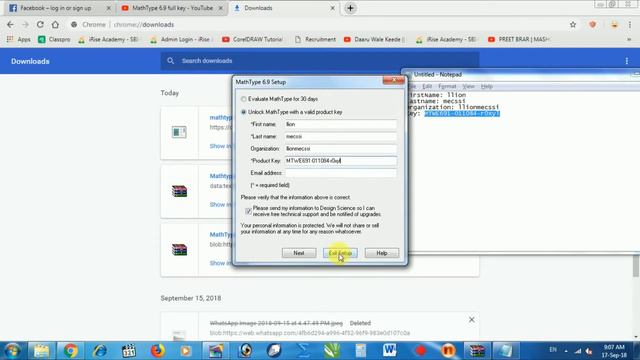The width and height of the screenshot is (640, 360).
Task: Close the Facebook tab
Action: [108, 8]
